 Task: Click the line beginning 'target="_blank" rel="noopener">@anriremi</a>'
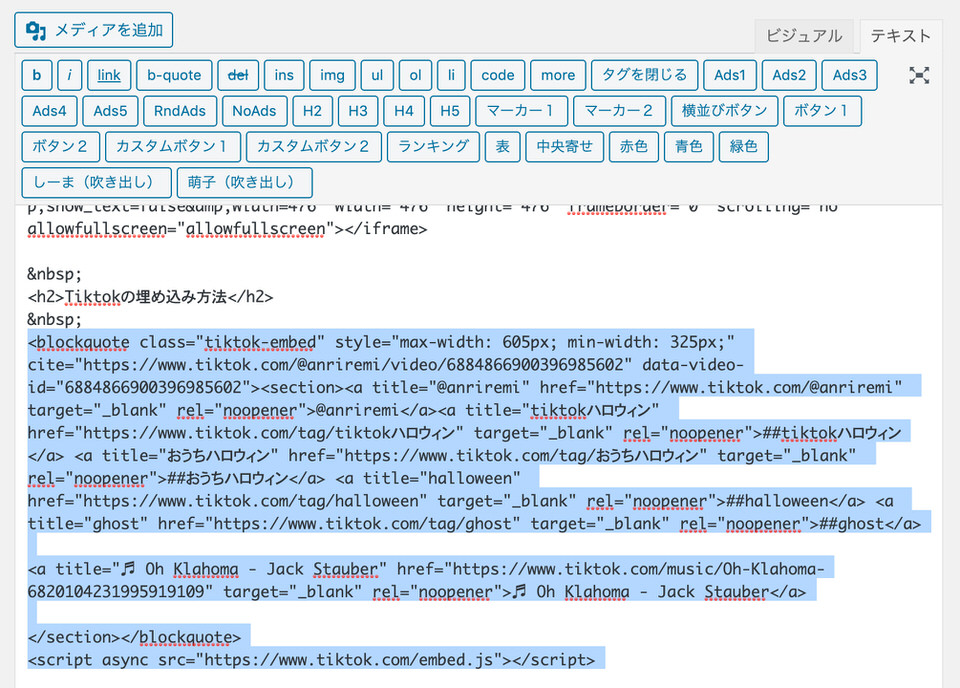coord(343,410)
